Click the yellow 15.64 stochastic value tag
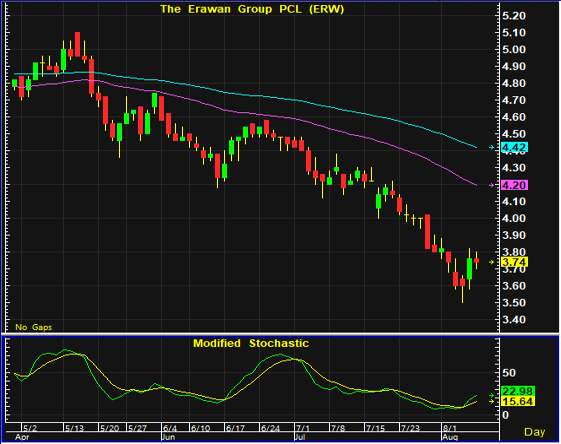 518,401
